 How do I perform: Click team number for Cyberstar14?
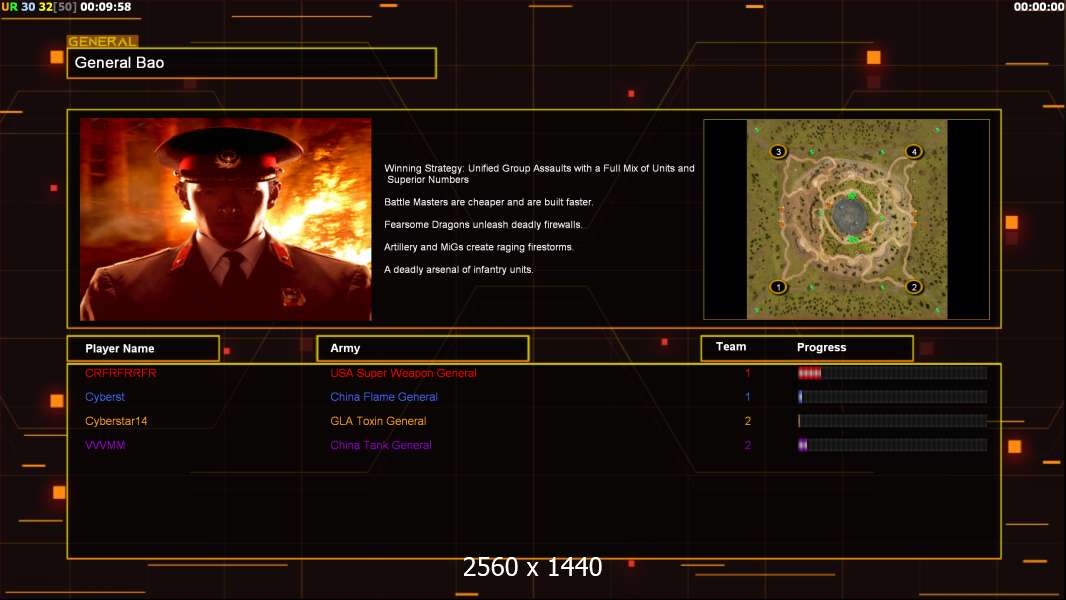pos(747,421)
